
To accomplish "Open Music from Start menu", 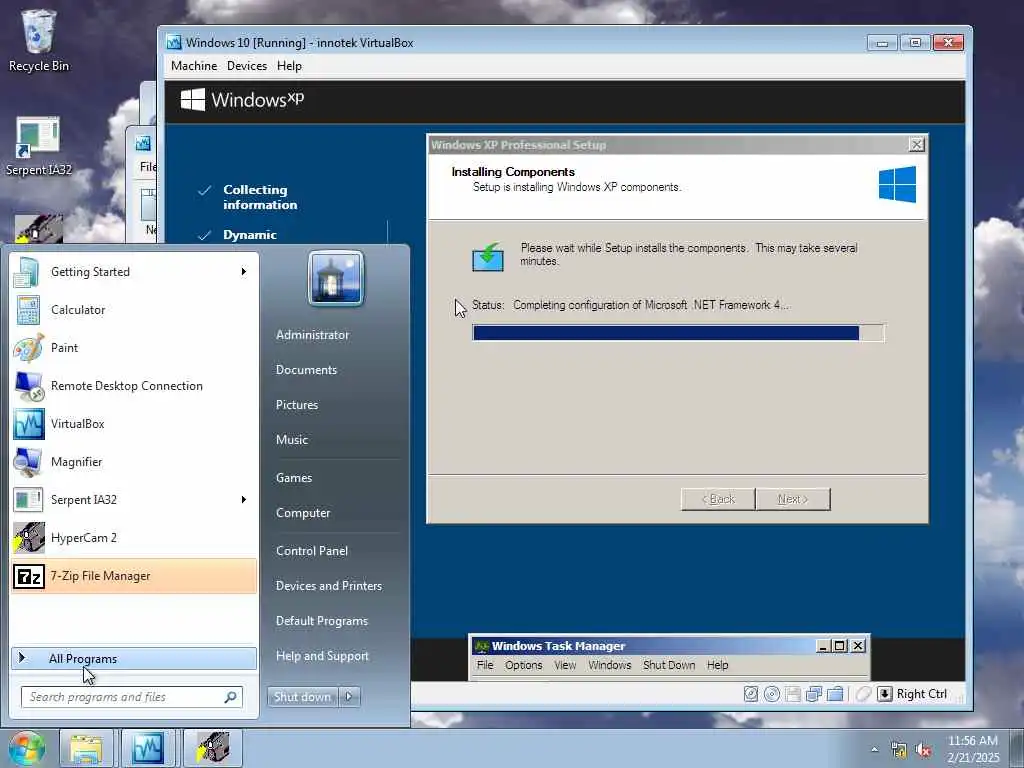I will coord(291,440).
